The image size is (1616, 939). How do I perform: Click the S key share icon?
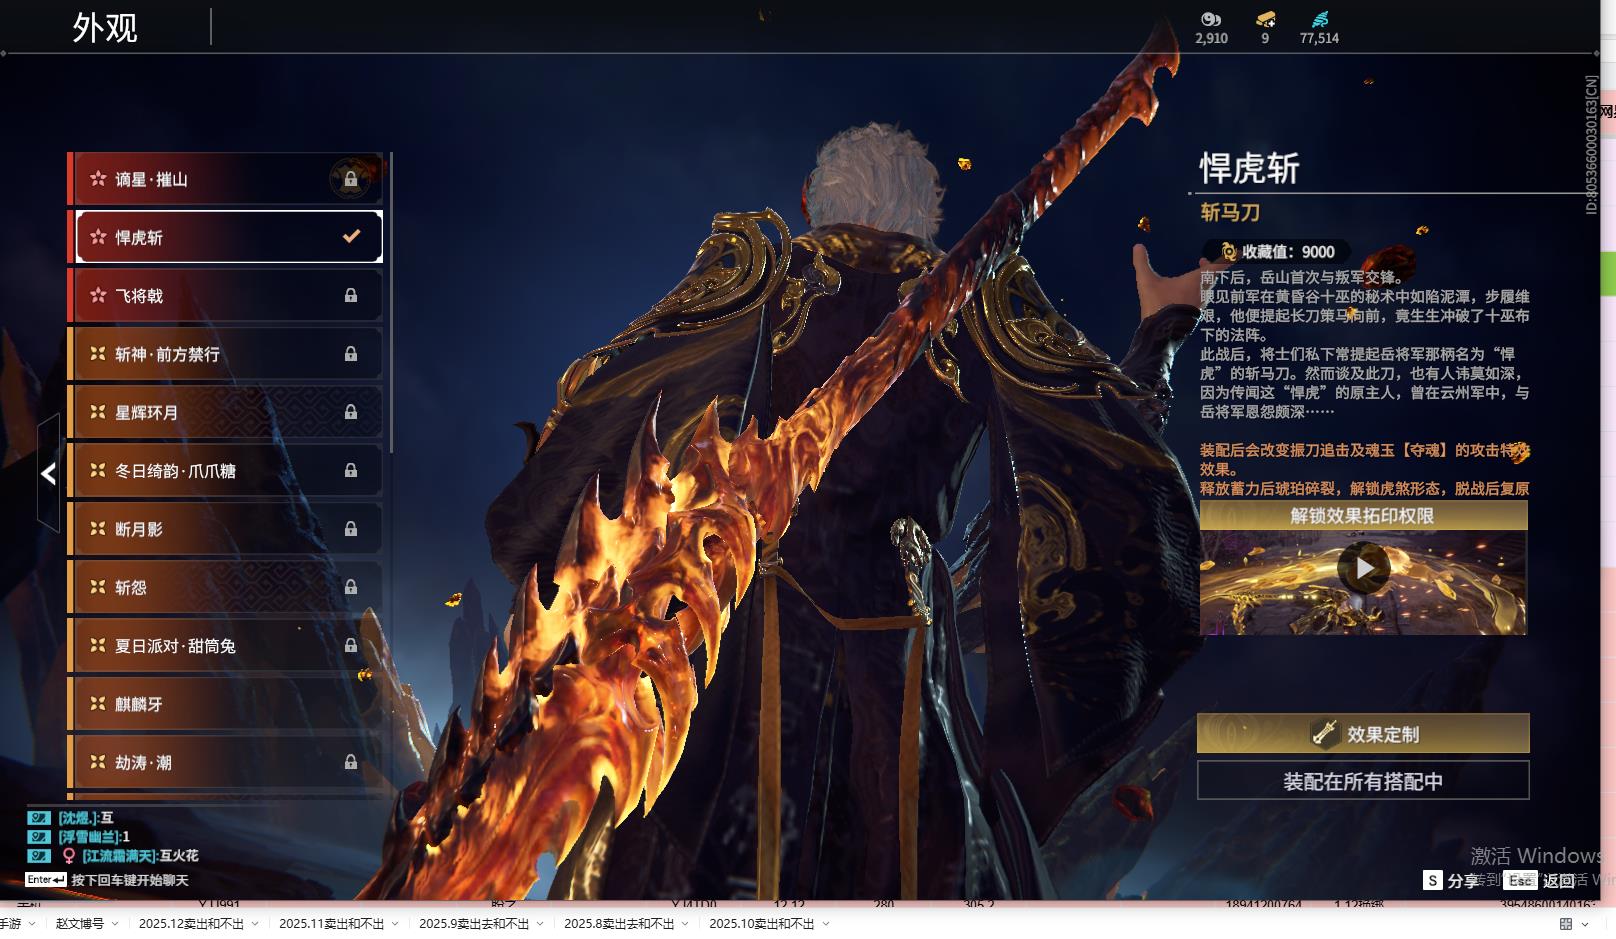[1433, 880]
